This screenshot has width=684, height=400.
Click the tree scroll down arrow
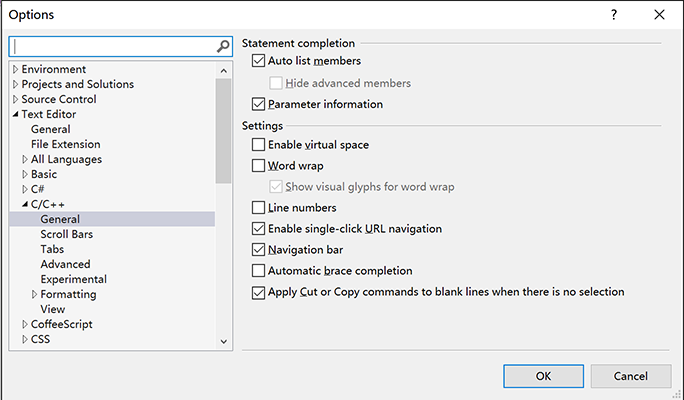click(224, 342)
